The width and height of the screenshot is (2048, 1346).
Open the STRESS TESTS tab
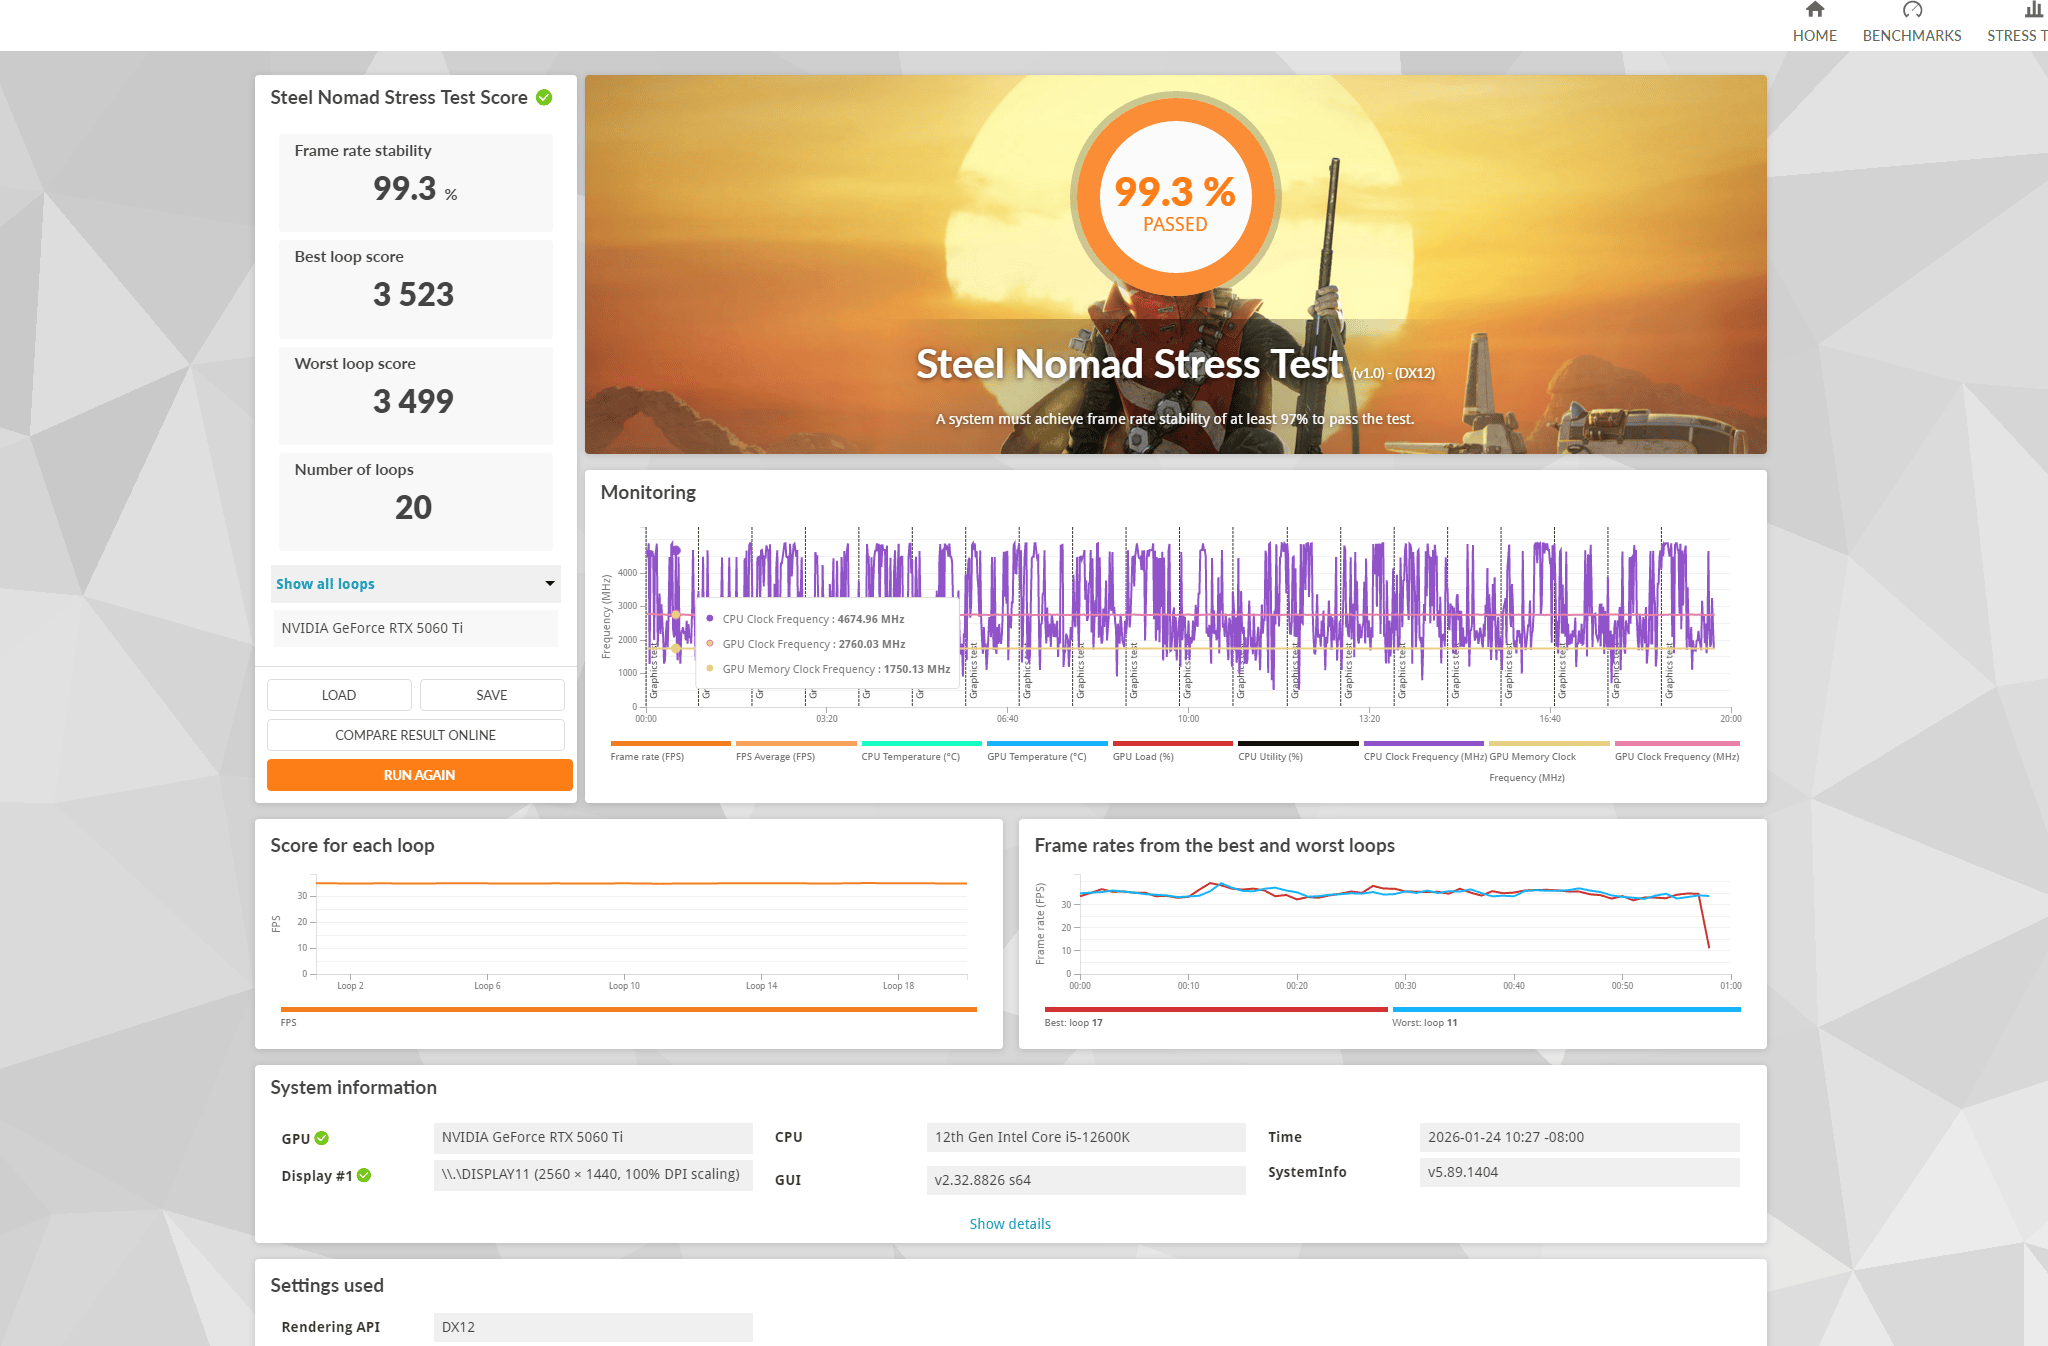tap(2017, 23)
